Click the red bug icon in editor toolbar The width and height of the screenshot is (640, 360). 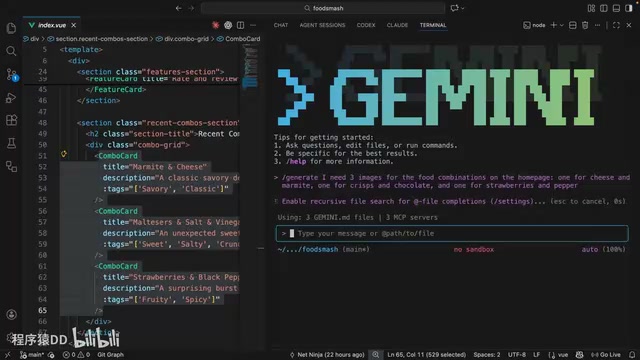(216, 25)
